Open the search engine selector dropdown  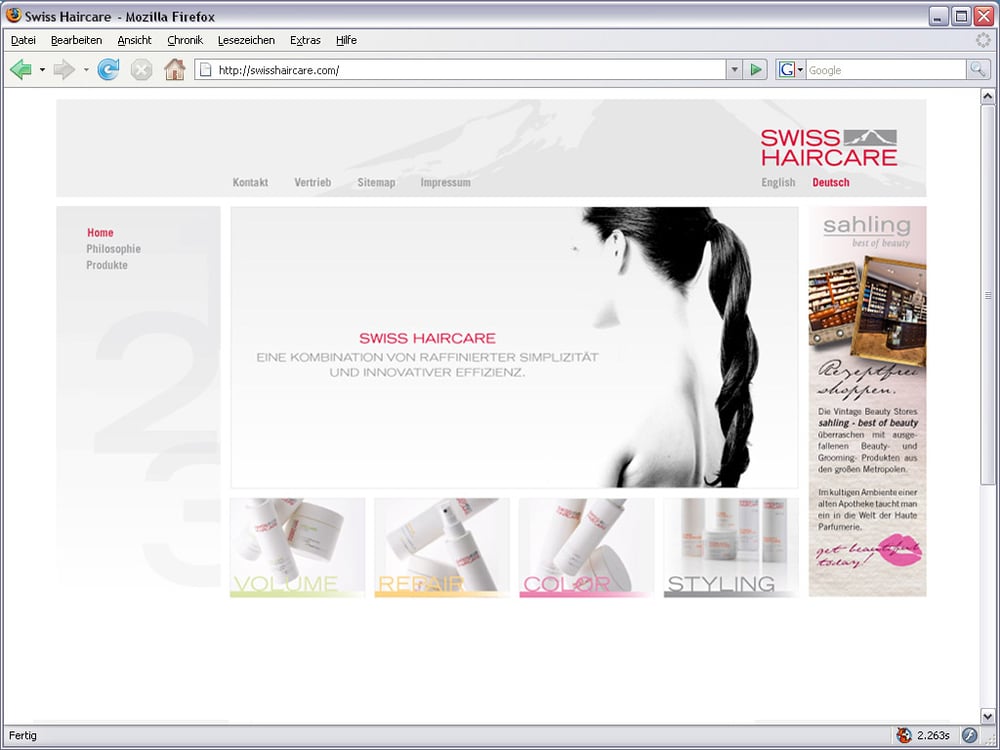(x=800, y=70)
